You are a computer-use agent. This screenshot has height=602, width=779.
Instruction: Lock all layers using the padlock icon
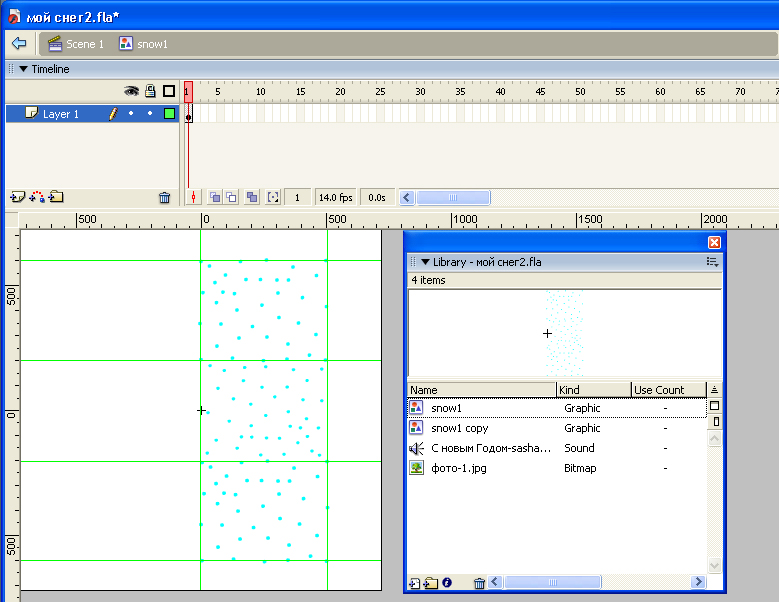point(150,91)
